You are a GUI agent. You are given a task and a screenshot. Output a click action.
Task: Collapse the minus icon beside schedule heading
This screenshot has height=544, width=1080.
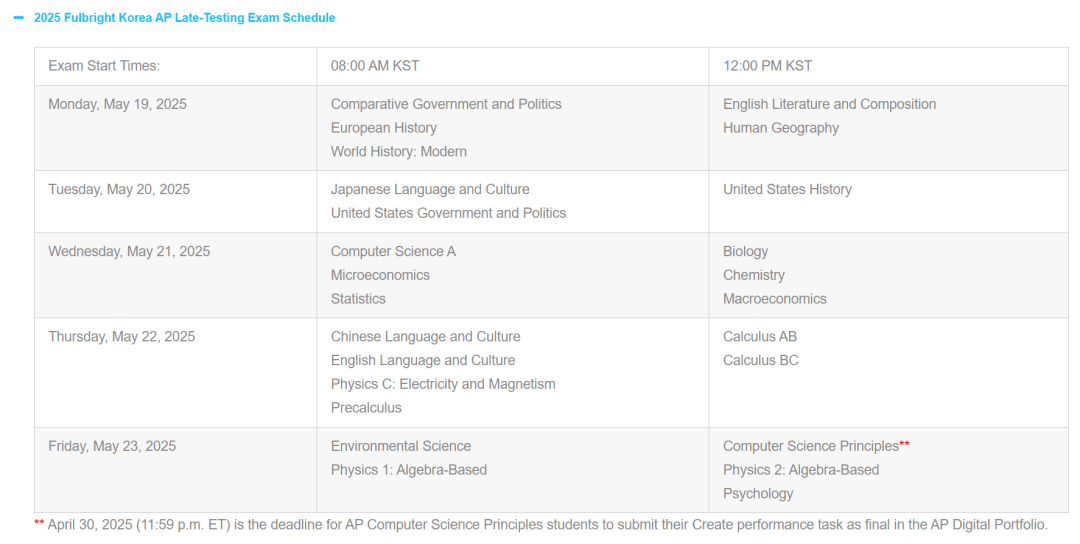(x=19, y=18)
